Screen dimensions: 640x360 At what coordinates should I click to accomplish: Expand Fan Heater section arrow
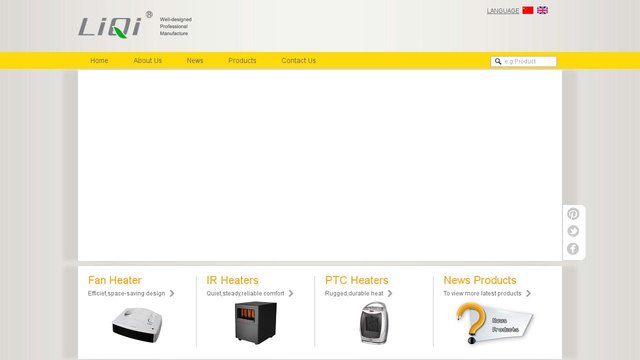pyautogui.click(x=172, y=293)
